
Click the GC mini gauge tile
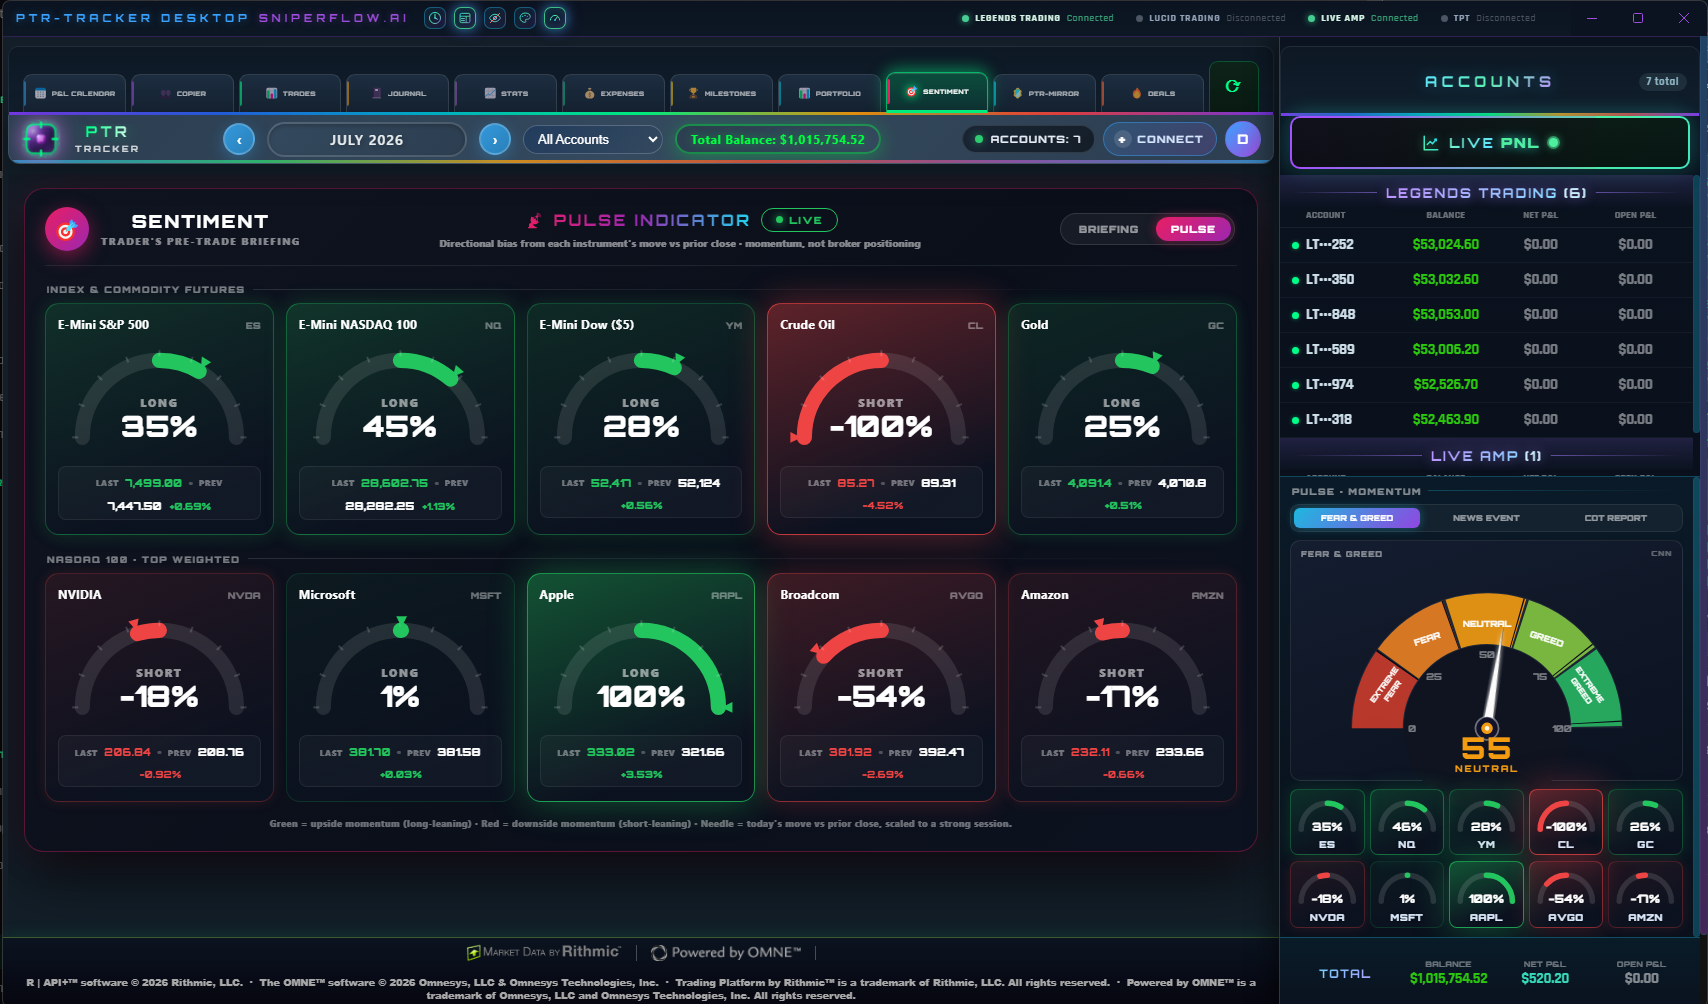pyautogui.click(x=1645, y=822)
